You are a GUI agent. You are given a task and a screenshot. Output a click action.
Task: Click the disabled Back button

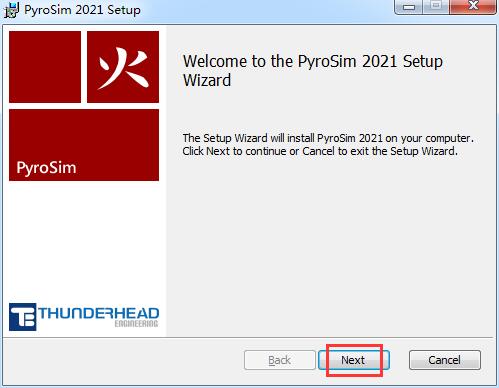[x=280, y=360]
